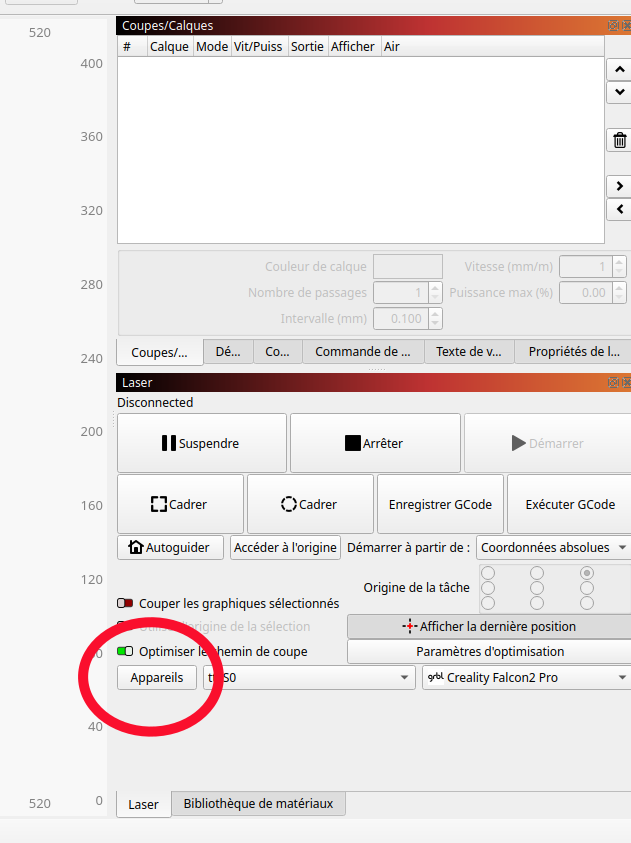631x843 pixels.
Task: Disable Optimiser le chemin de coupe
Action: (x=125, y=651)
